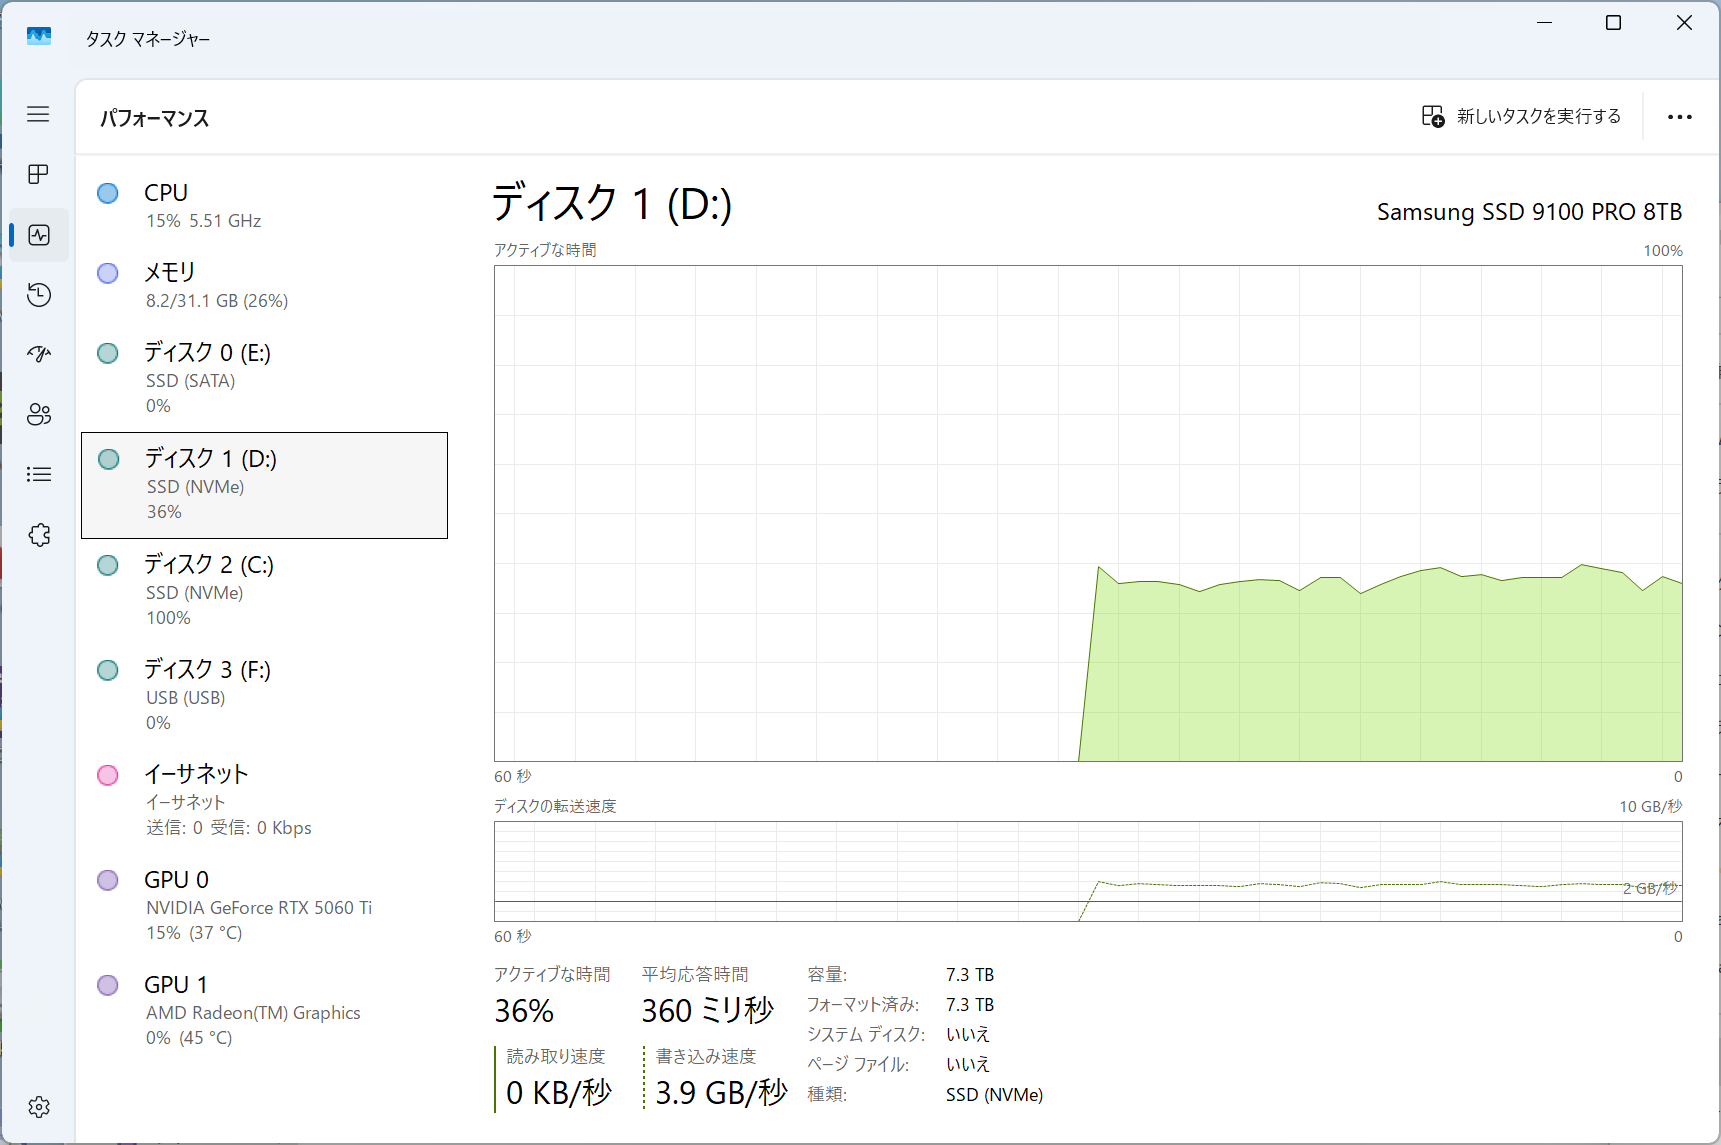The width and height of the screenshot is (1721, 1145).
Task: Click the ページ ファイル いいえ value
Action: coord(968,1065)
